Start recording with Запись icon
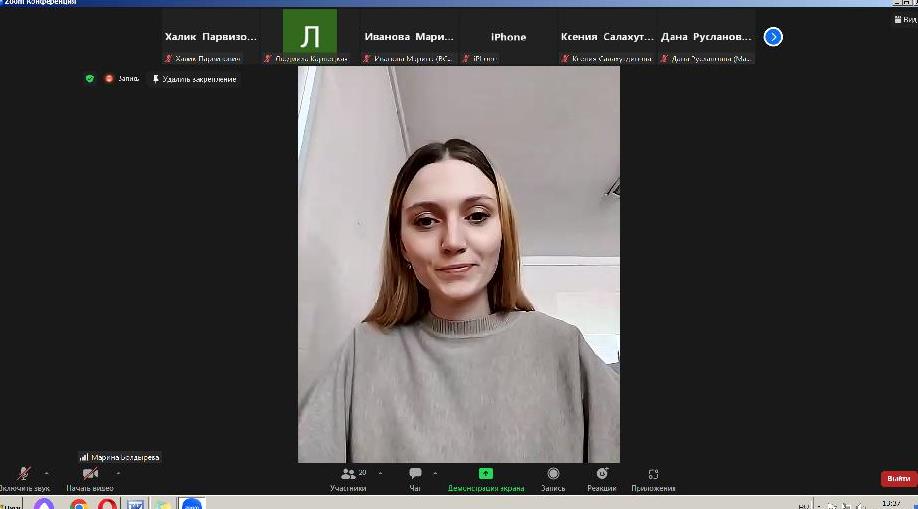The image size is (918, 509). pos(553,474)
